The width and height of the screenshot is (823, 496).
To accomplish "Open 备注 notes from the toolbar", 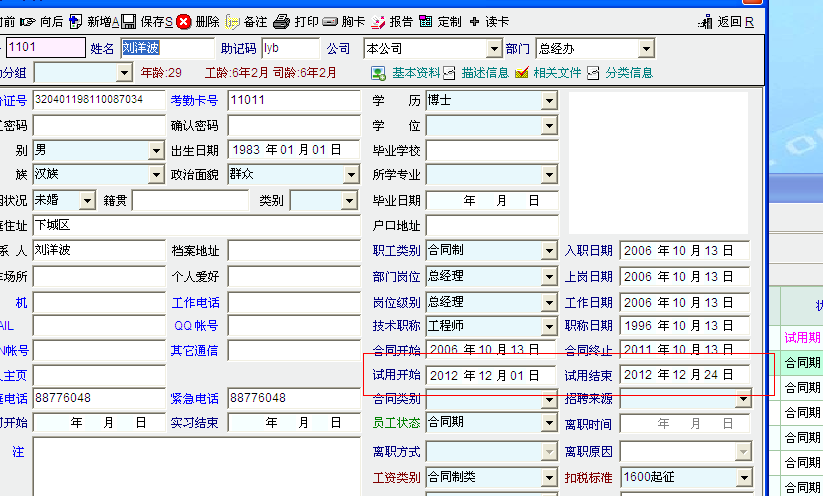I will 246,21.
